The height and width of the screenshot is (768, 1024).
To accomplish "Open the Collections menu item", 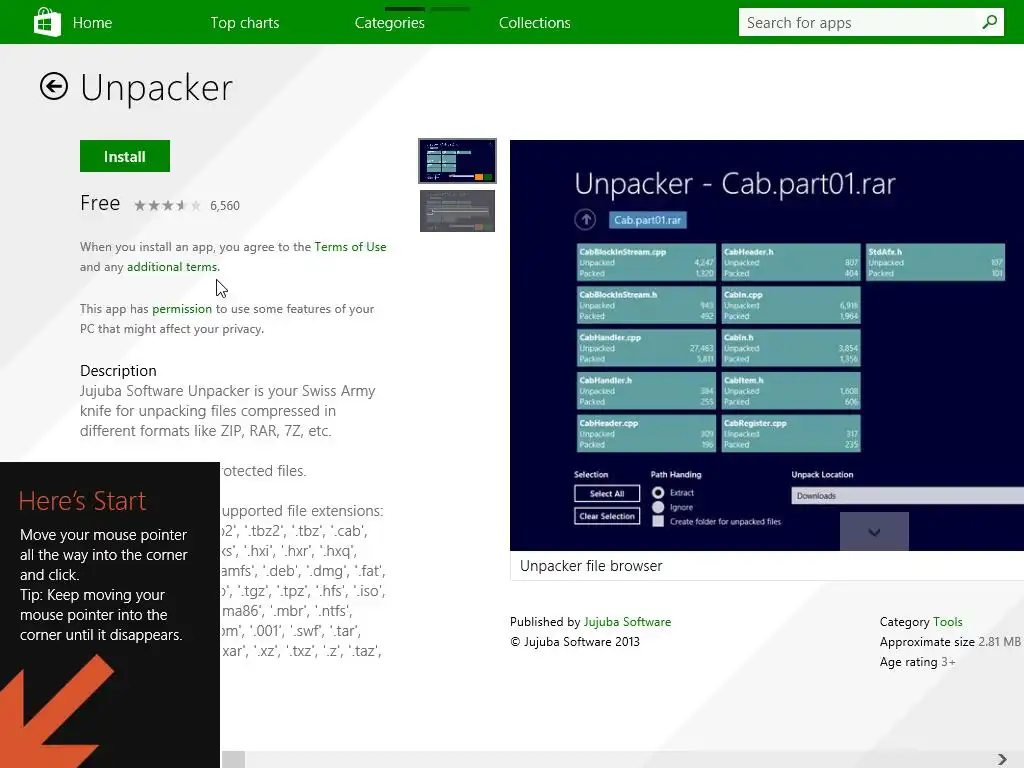I will 535,23.
